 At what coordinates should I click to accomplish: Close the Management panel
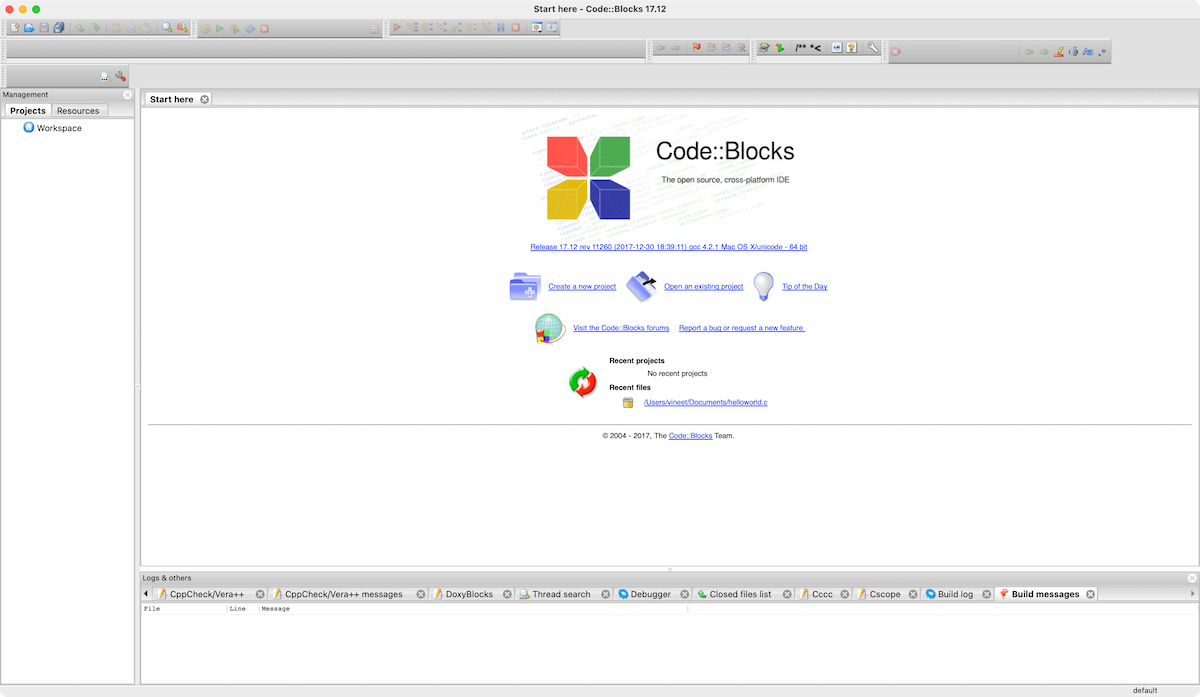pos(127,95)
